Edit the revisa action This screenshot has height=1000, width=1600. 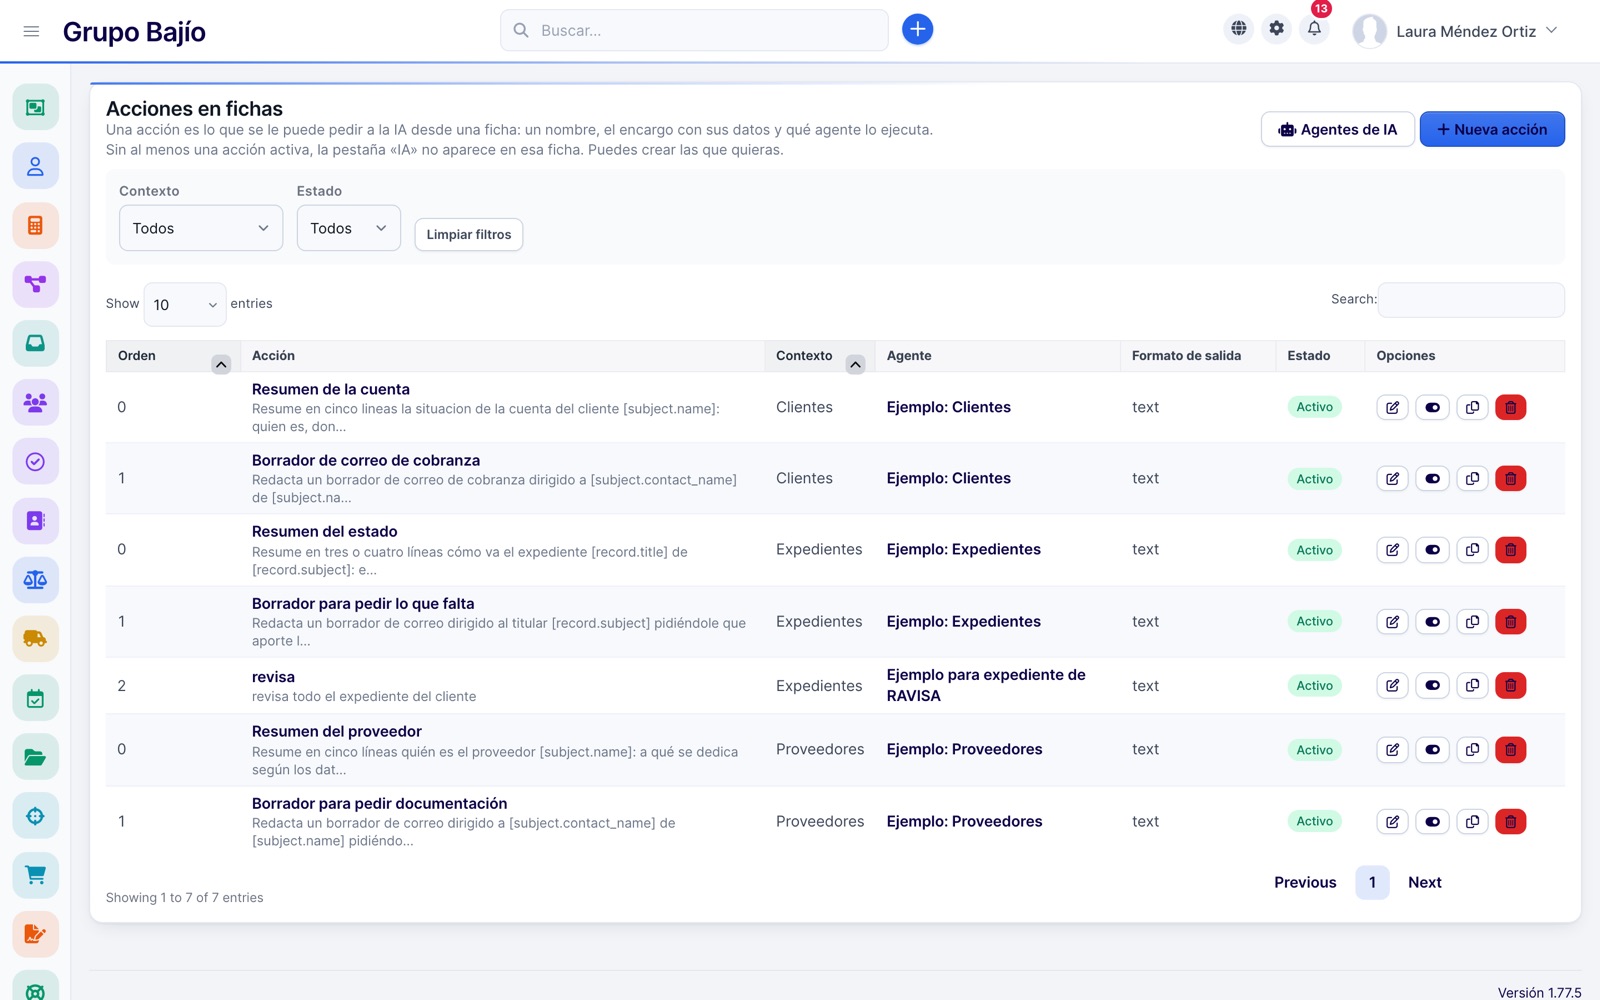coord(1392,686)
